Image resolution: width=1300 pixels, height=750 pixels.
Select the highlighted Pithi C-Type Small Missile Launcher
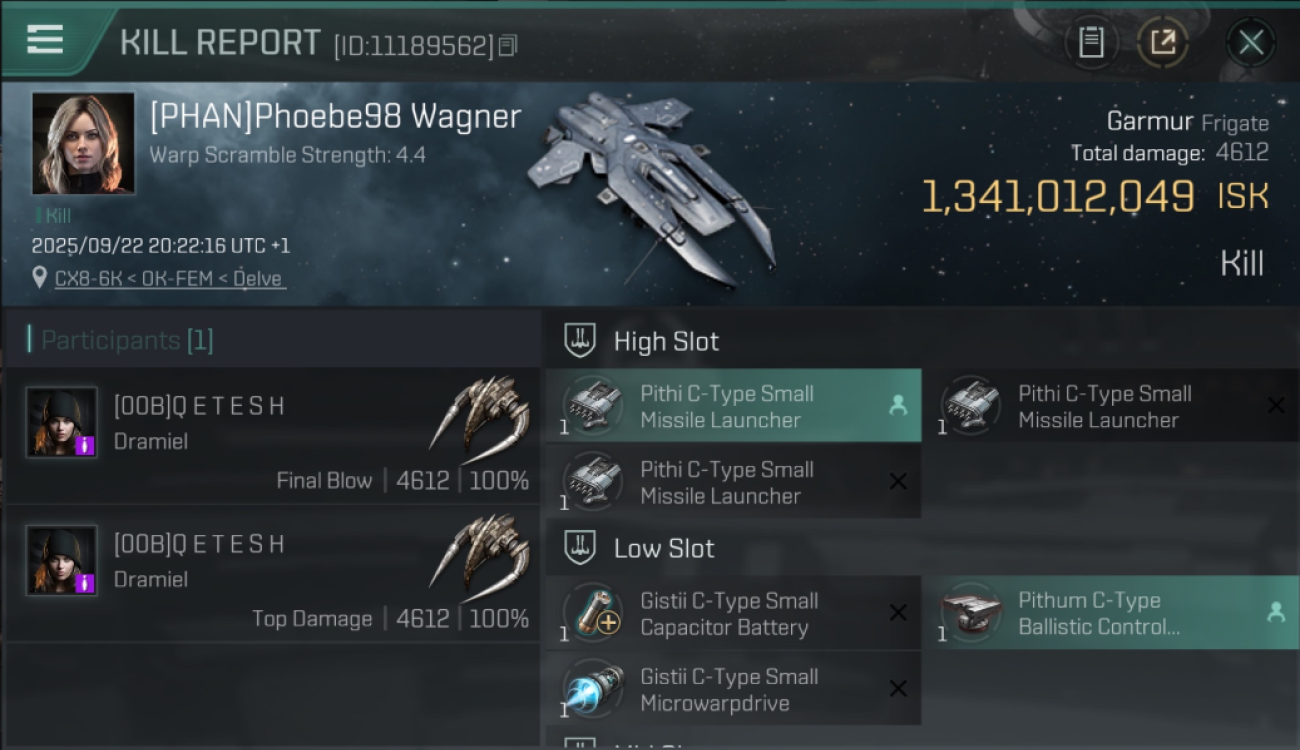[x=733, y=406]
